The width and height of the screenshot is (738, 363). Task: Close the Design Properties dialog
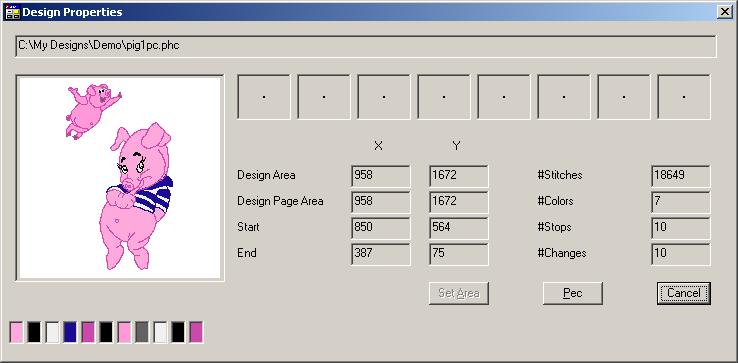pyautogui.click(x=724, y=12)
